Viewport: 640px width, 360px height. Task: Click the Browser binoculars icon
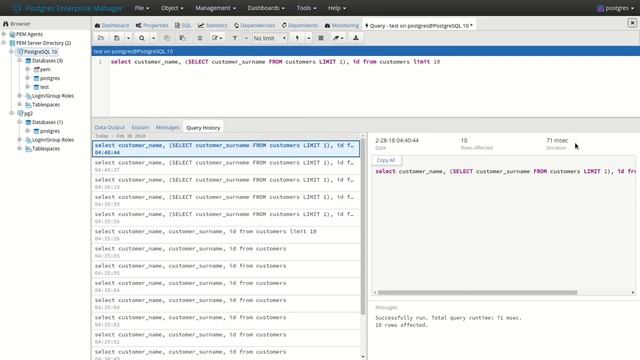tap(6, 24)
